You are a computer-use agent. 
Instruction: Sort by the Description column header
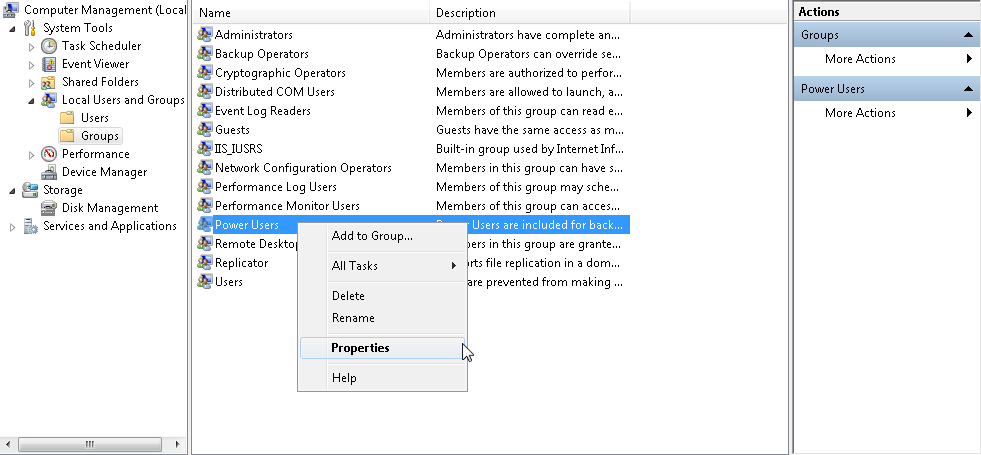(530, 13)
